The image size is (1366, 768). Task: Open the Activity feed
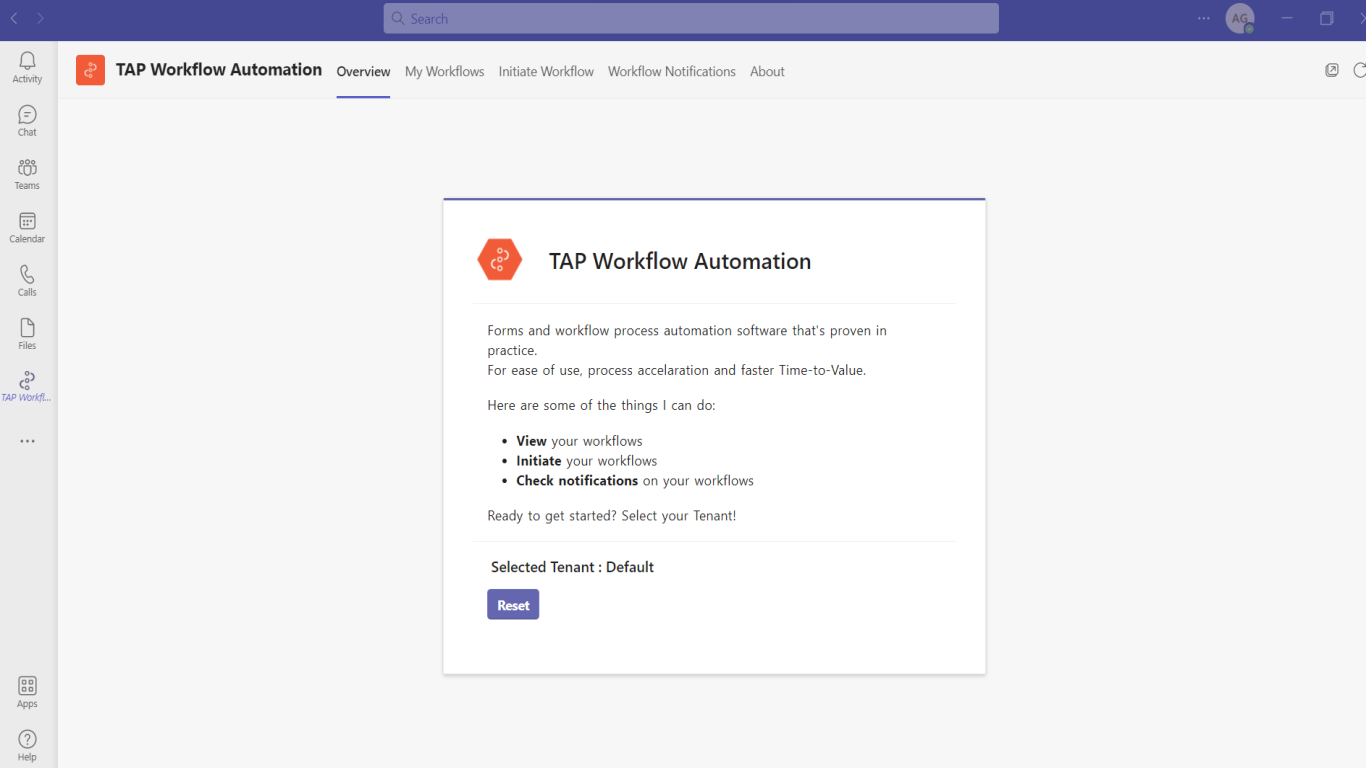pyautogui.click(x=27, y=67)
